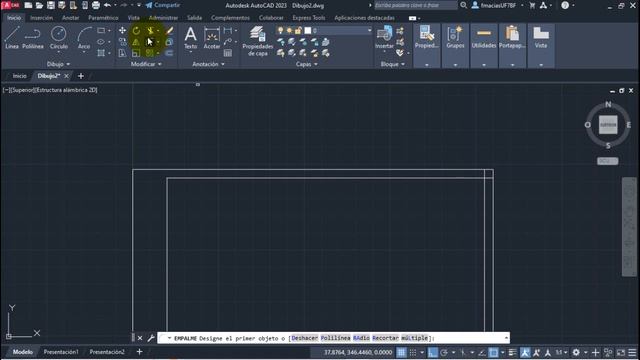Toggle drawing grid display in status bar
The height and width of the screenshot is (360, 640).
tap(402, 352)
